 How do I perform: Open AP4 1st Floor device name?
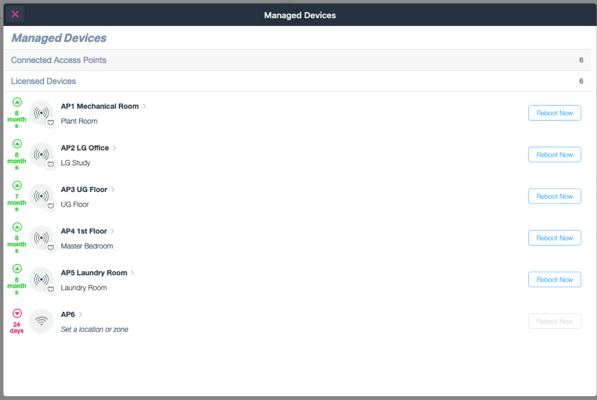[84, 231]
